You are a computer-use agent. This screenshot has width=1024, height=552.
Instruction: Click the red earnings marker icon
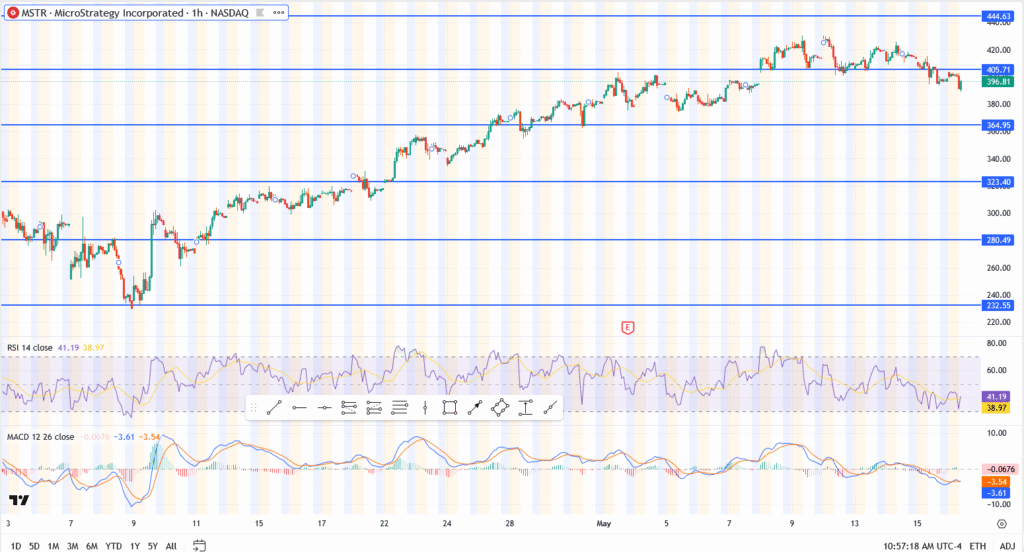(x=628, y=327)
